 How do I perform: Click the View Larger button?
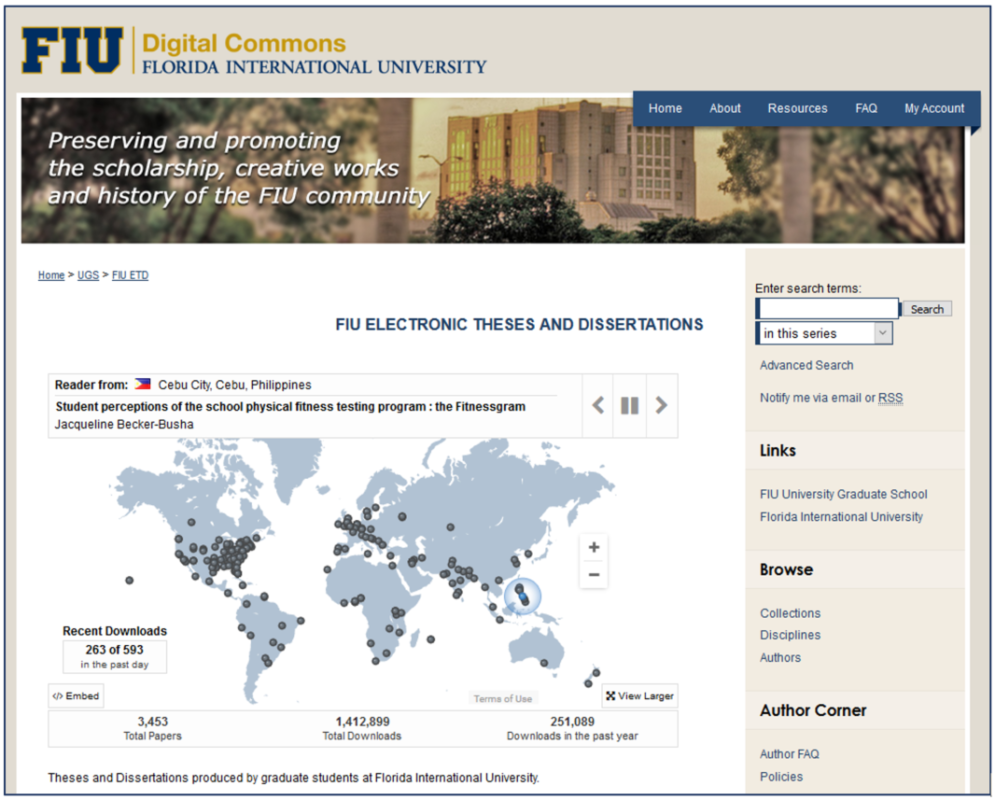point(640,696)
